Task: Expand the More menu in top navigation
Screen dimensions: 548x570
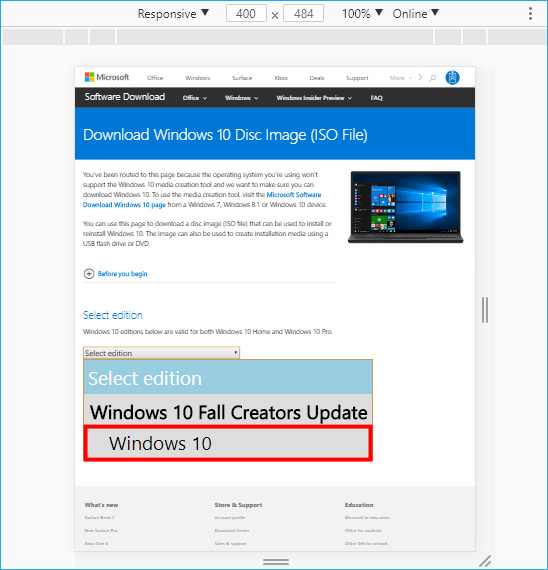Action: pyautogui.click(x=401, y=78)
